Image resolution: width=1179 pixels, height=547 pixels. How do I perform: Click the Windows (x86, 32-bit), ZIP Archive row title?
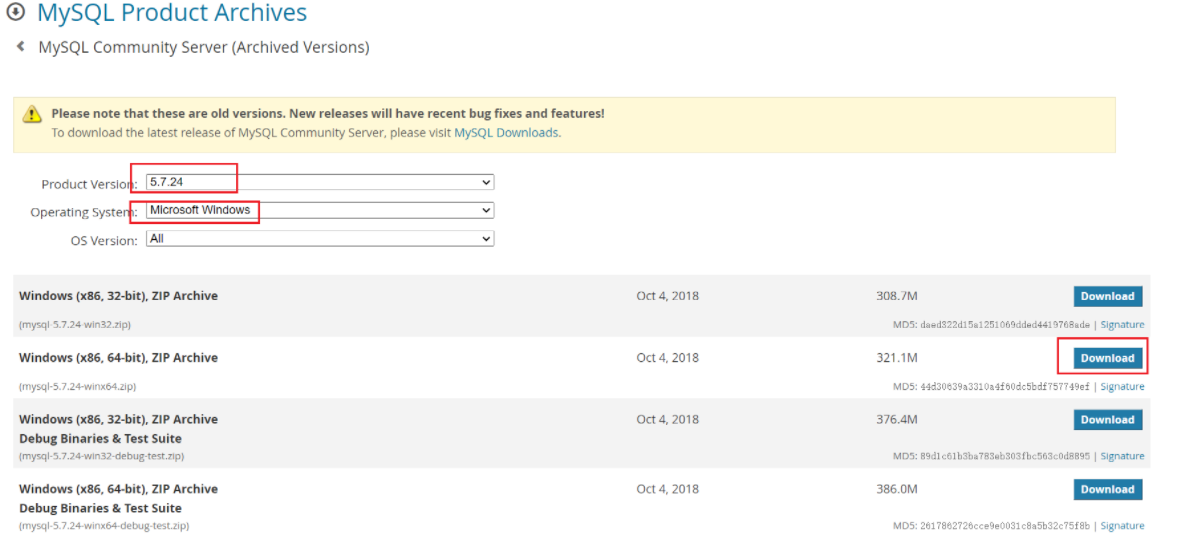(118, 296)
